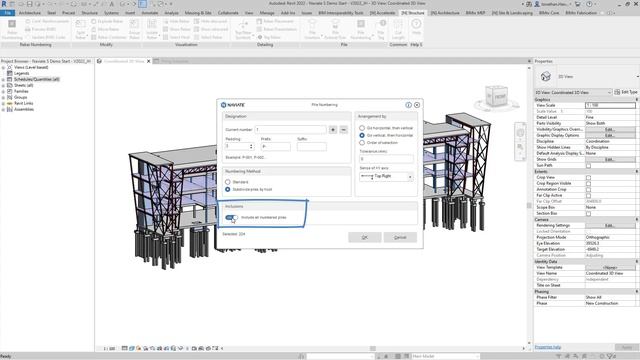This screenshot has height=360, width=640.
Task: Open the Collaborate ribbon tab
Action: pos(228,13)
